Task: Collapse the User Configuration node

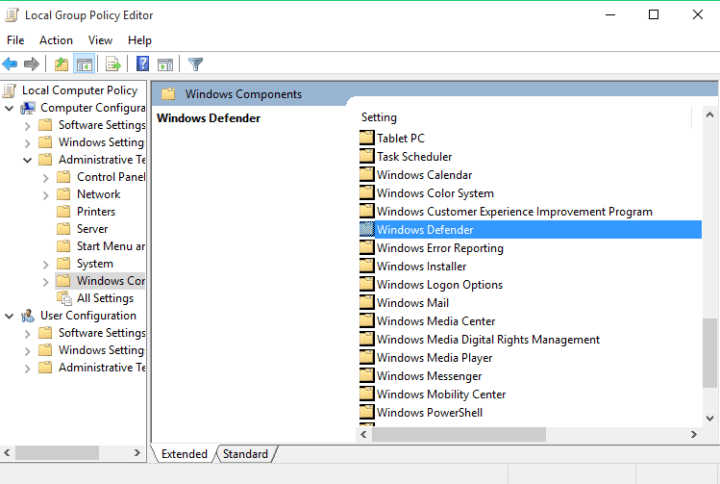Action: 9,316
